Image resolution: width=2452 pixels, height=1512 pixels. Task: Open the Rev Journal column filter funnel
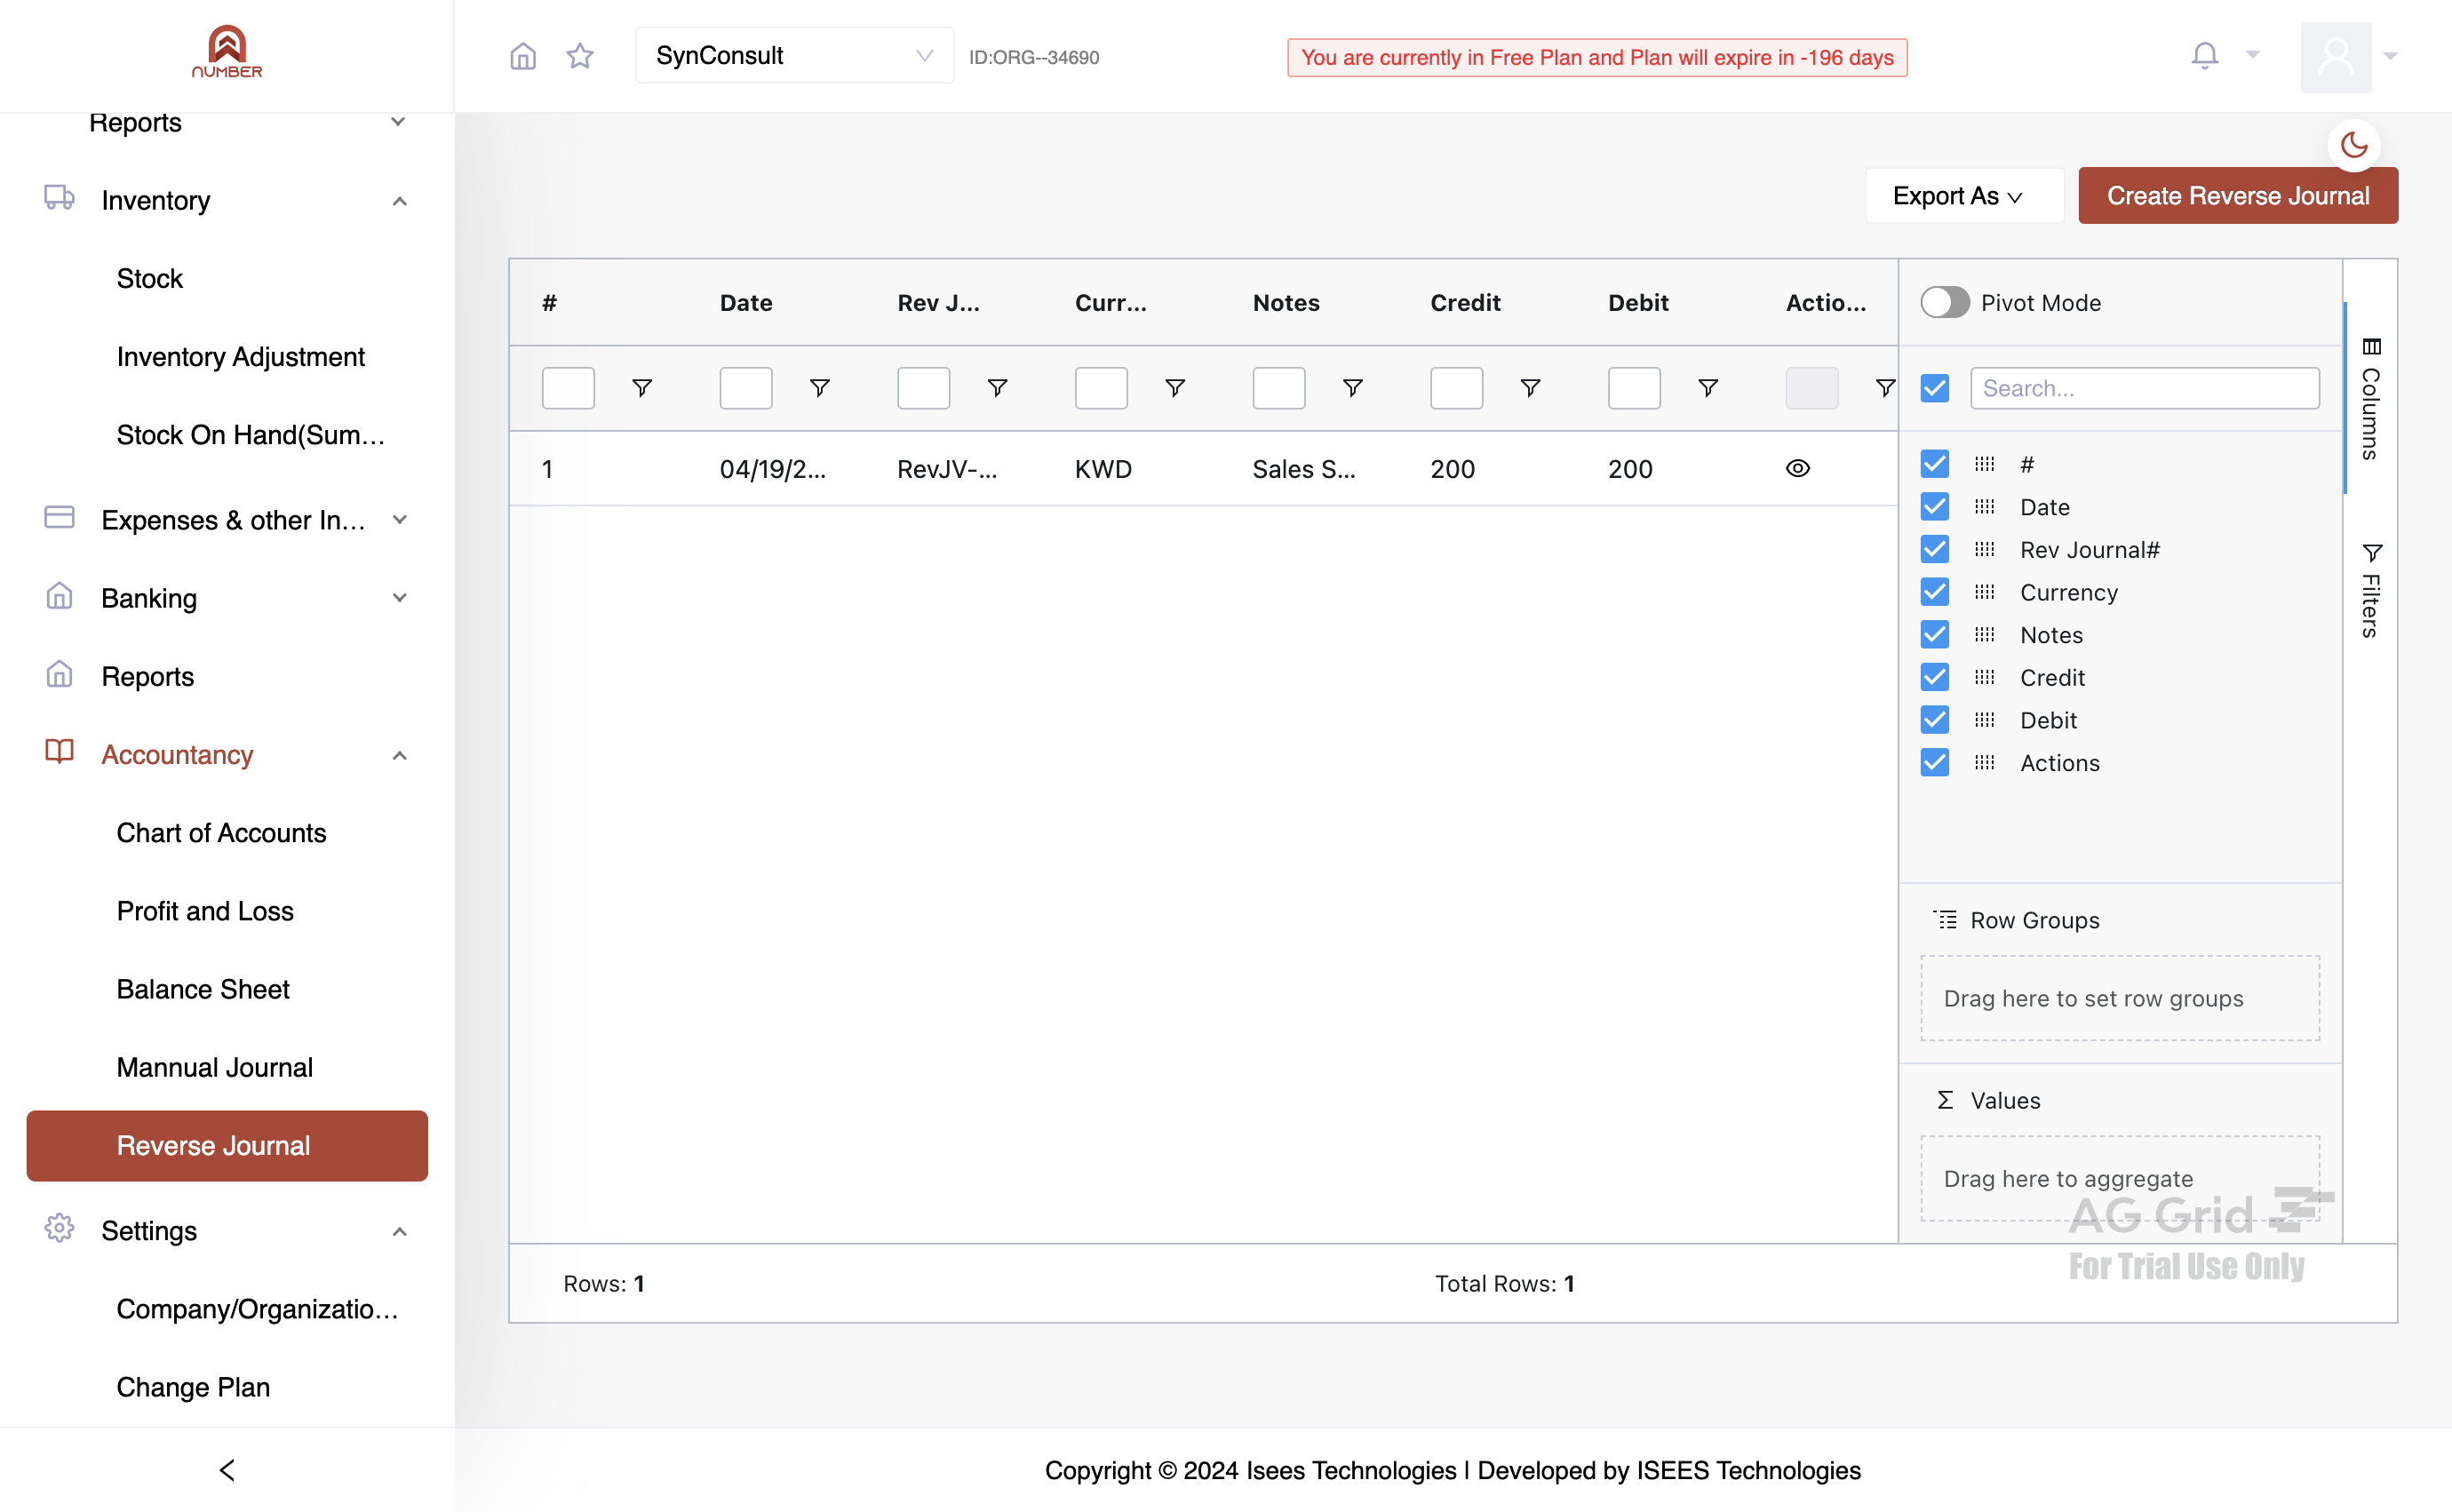pyautogui.click(x=997, y=388)
